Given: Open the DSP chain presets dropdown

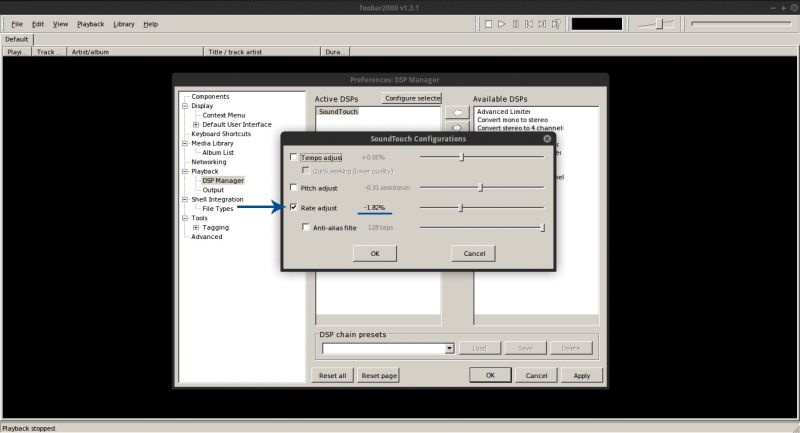Looking at the screenshot, I should (449, 348).
